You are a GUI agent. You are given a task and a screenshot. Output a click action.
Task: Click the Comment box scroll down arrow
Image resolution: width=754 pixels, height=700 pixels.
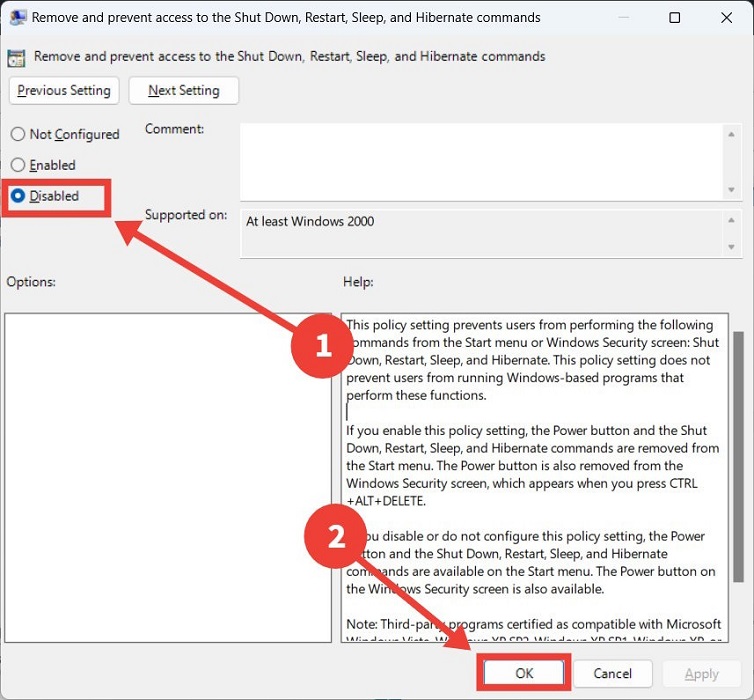731,190
